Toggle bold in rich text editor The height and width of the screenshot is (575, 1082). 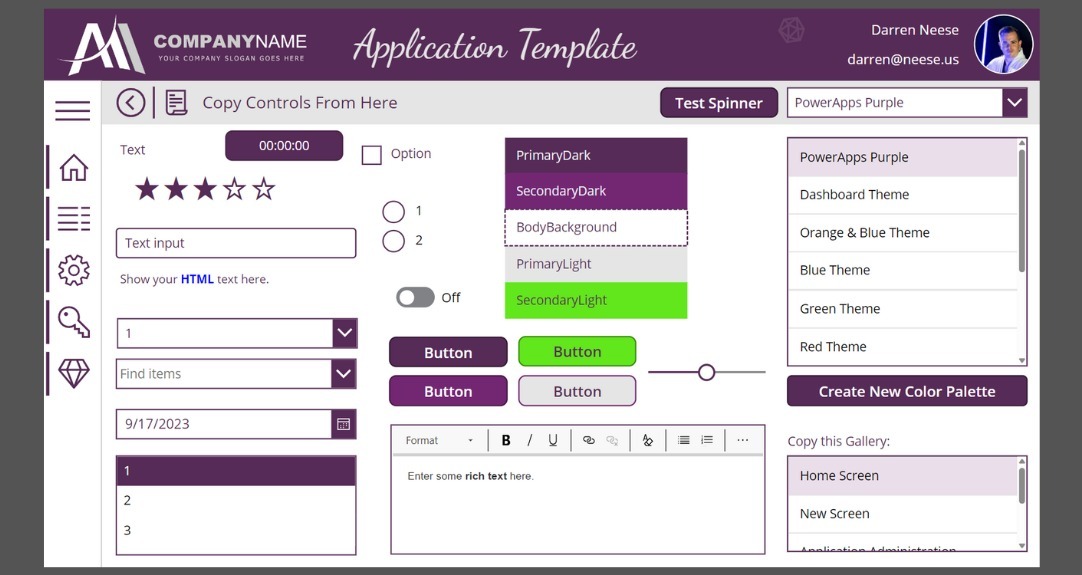(x=506, y=440)
